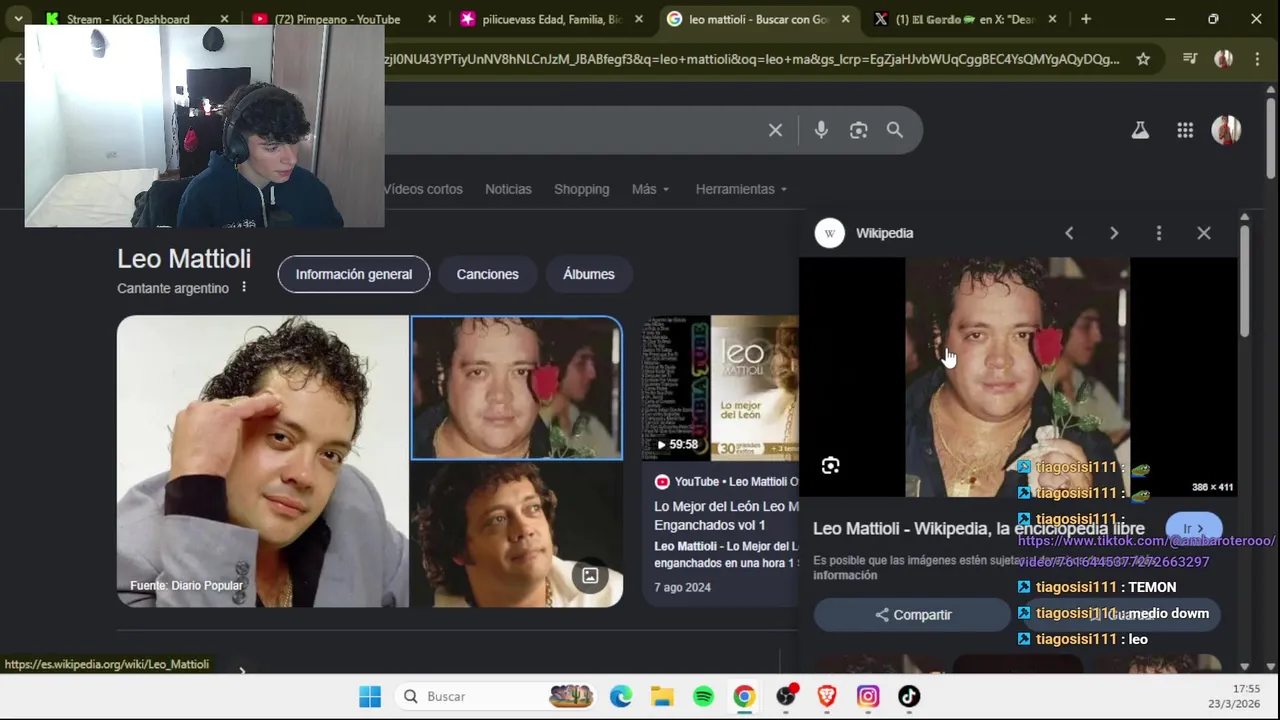Open the Diario Popular large portrait image
Screen dimensions: 1280x720
click(263, 461)
